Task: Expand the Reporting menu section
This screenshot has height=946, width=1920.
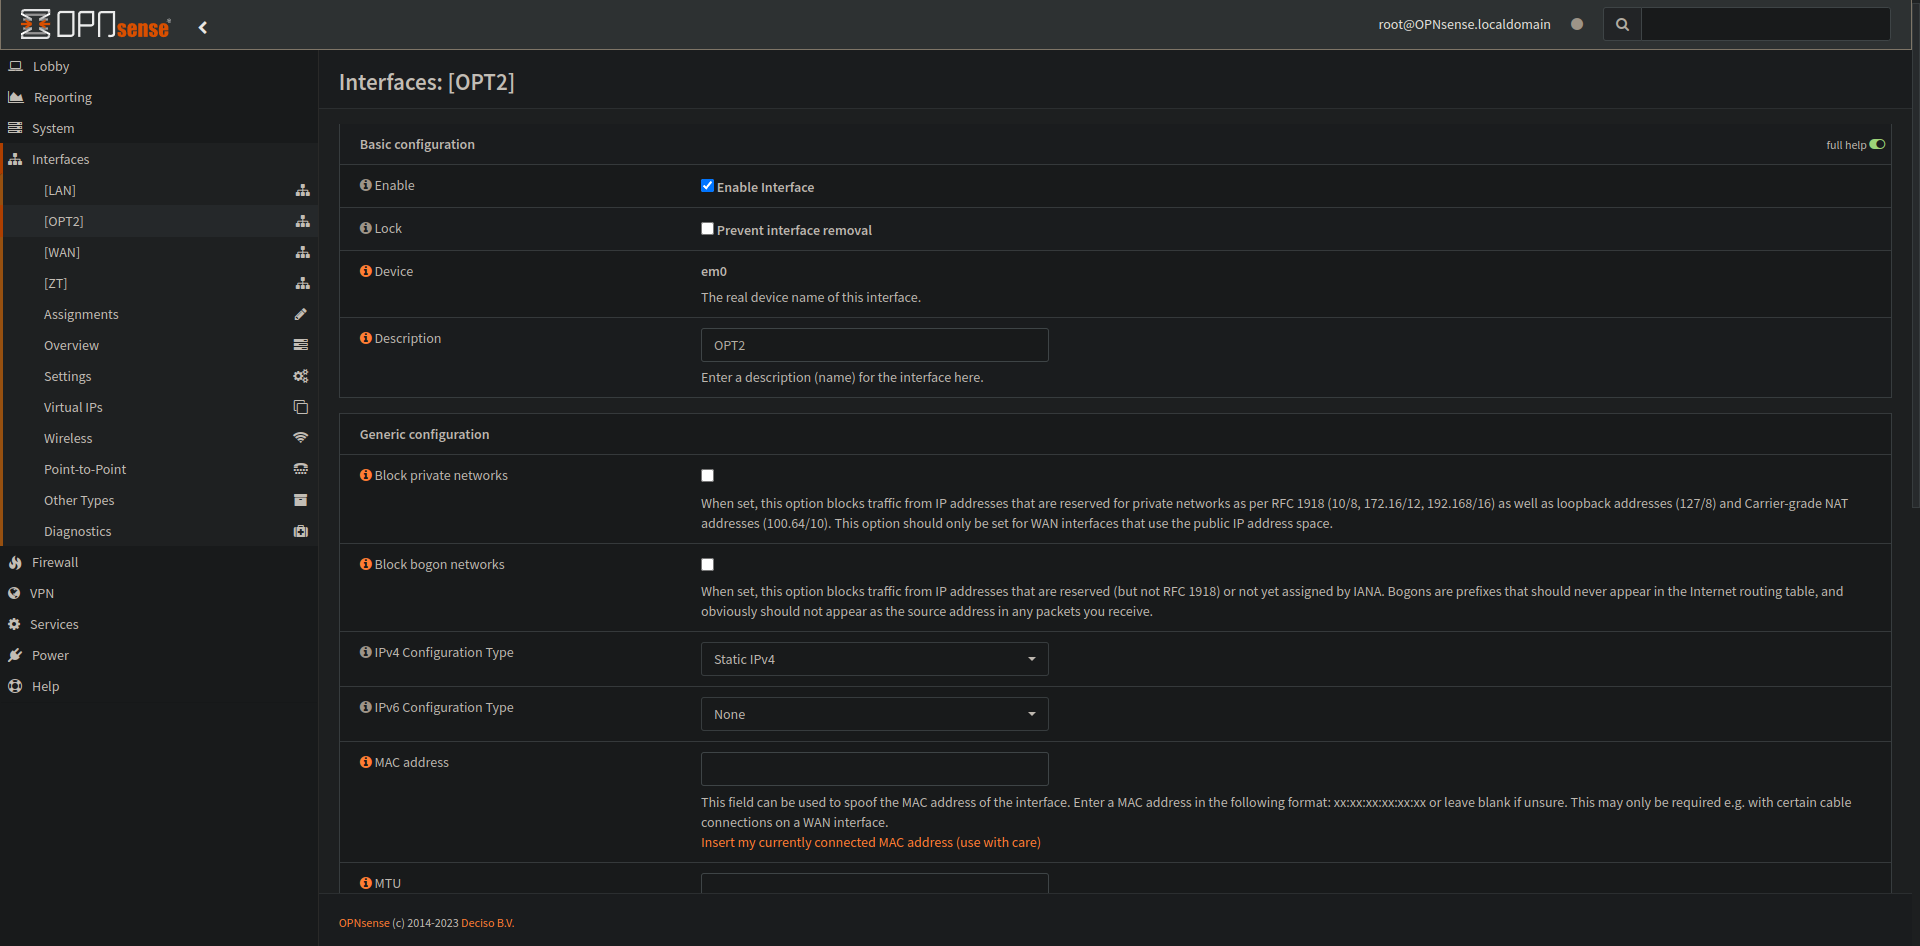Action: point(159,97)
